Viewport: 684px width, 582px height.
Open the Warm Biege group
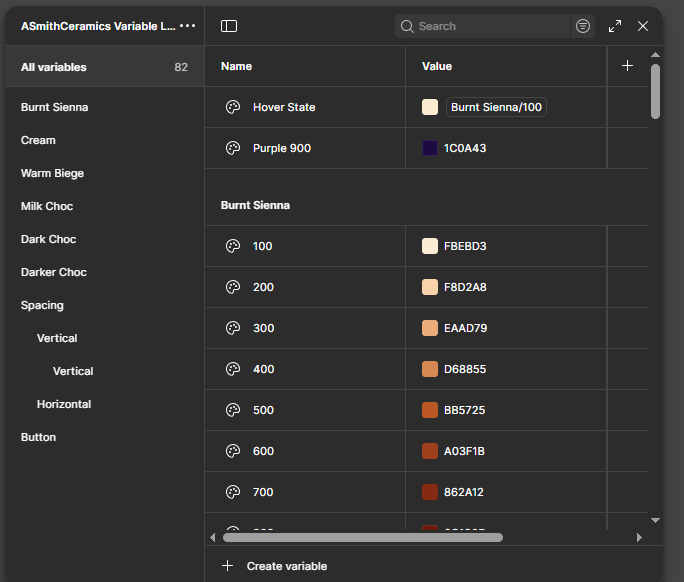tap(52, 173)
